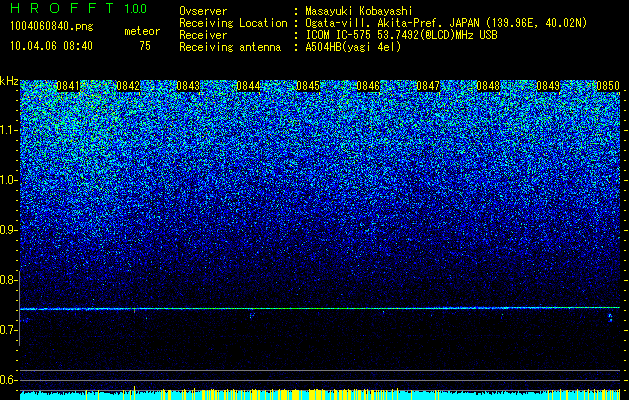
Task: Click the 0.8 frequency axis label
Action: pos(8,280)
